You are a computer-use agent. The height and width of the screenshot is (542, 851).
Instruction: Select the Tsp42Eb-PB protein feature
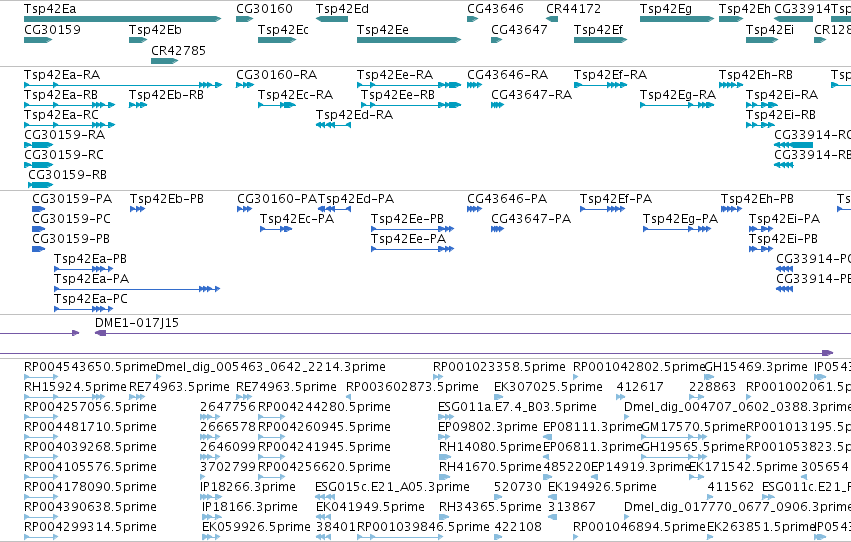tap(137, 209)
